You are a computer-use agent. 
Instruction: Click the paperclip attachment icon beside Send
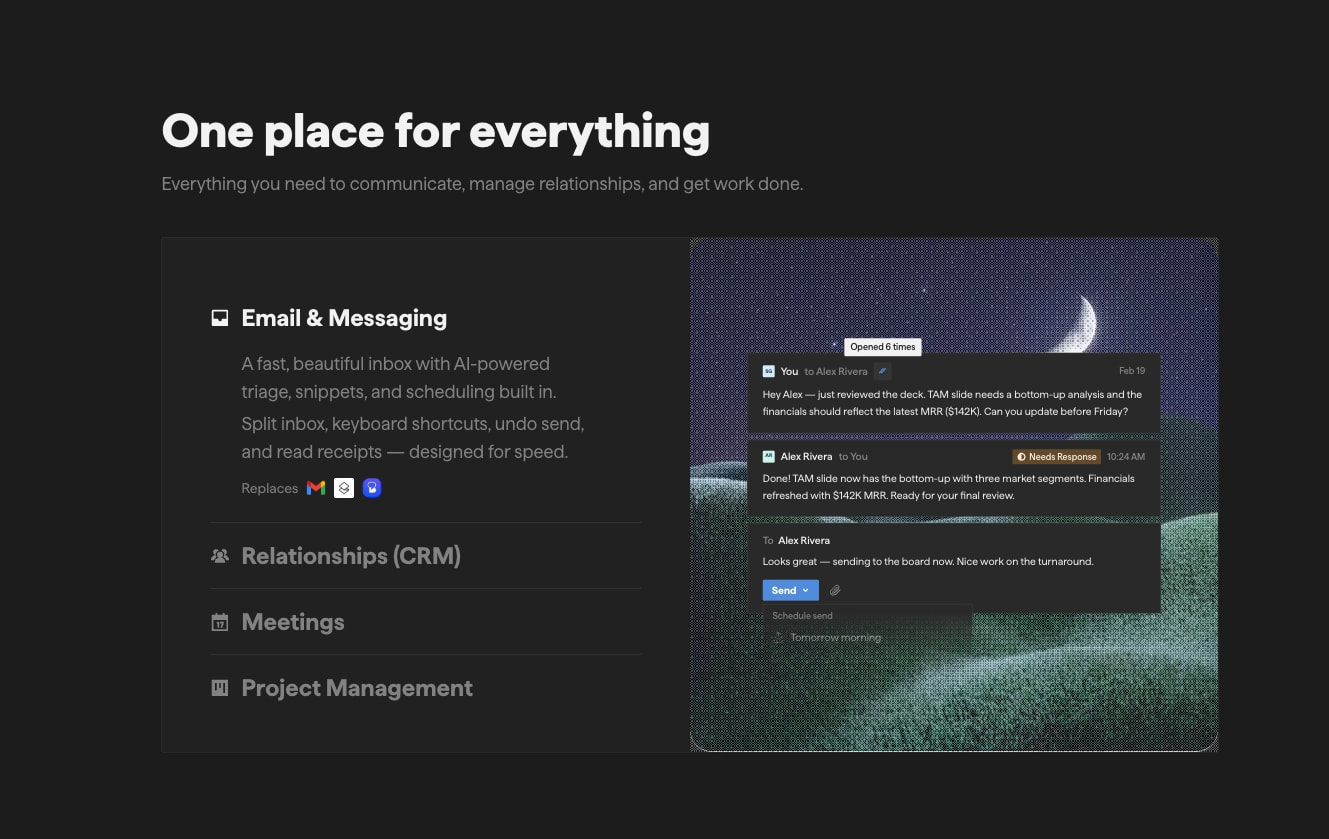[x=835, y=591]
